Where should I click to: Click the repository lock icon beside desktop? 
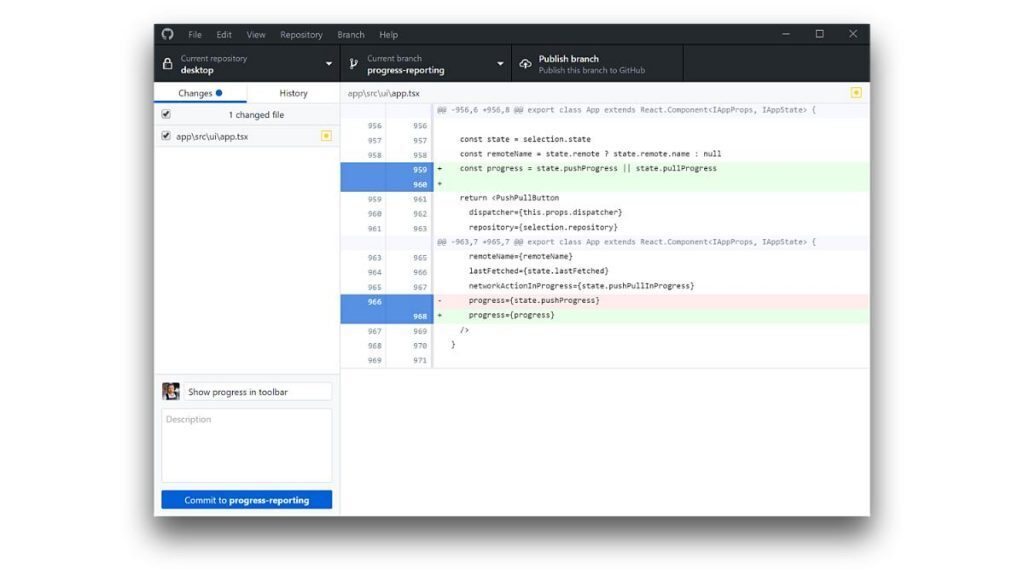(x=166, y=62)
